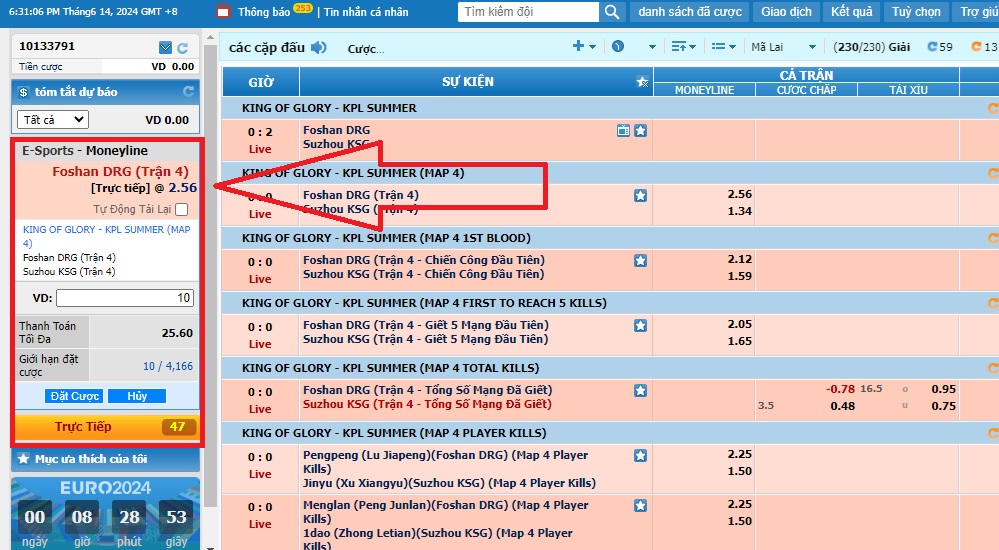
Task: Favorite the Giết 5 Mạng Đầu Tiên match star
Action: click(640, 326)
